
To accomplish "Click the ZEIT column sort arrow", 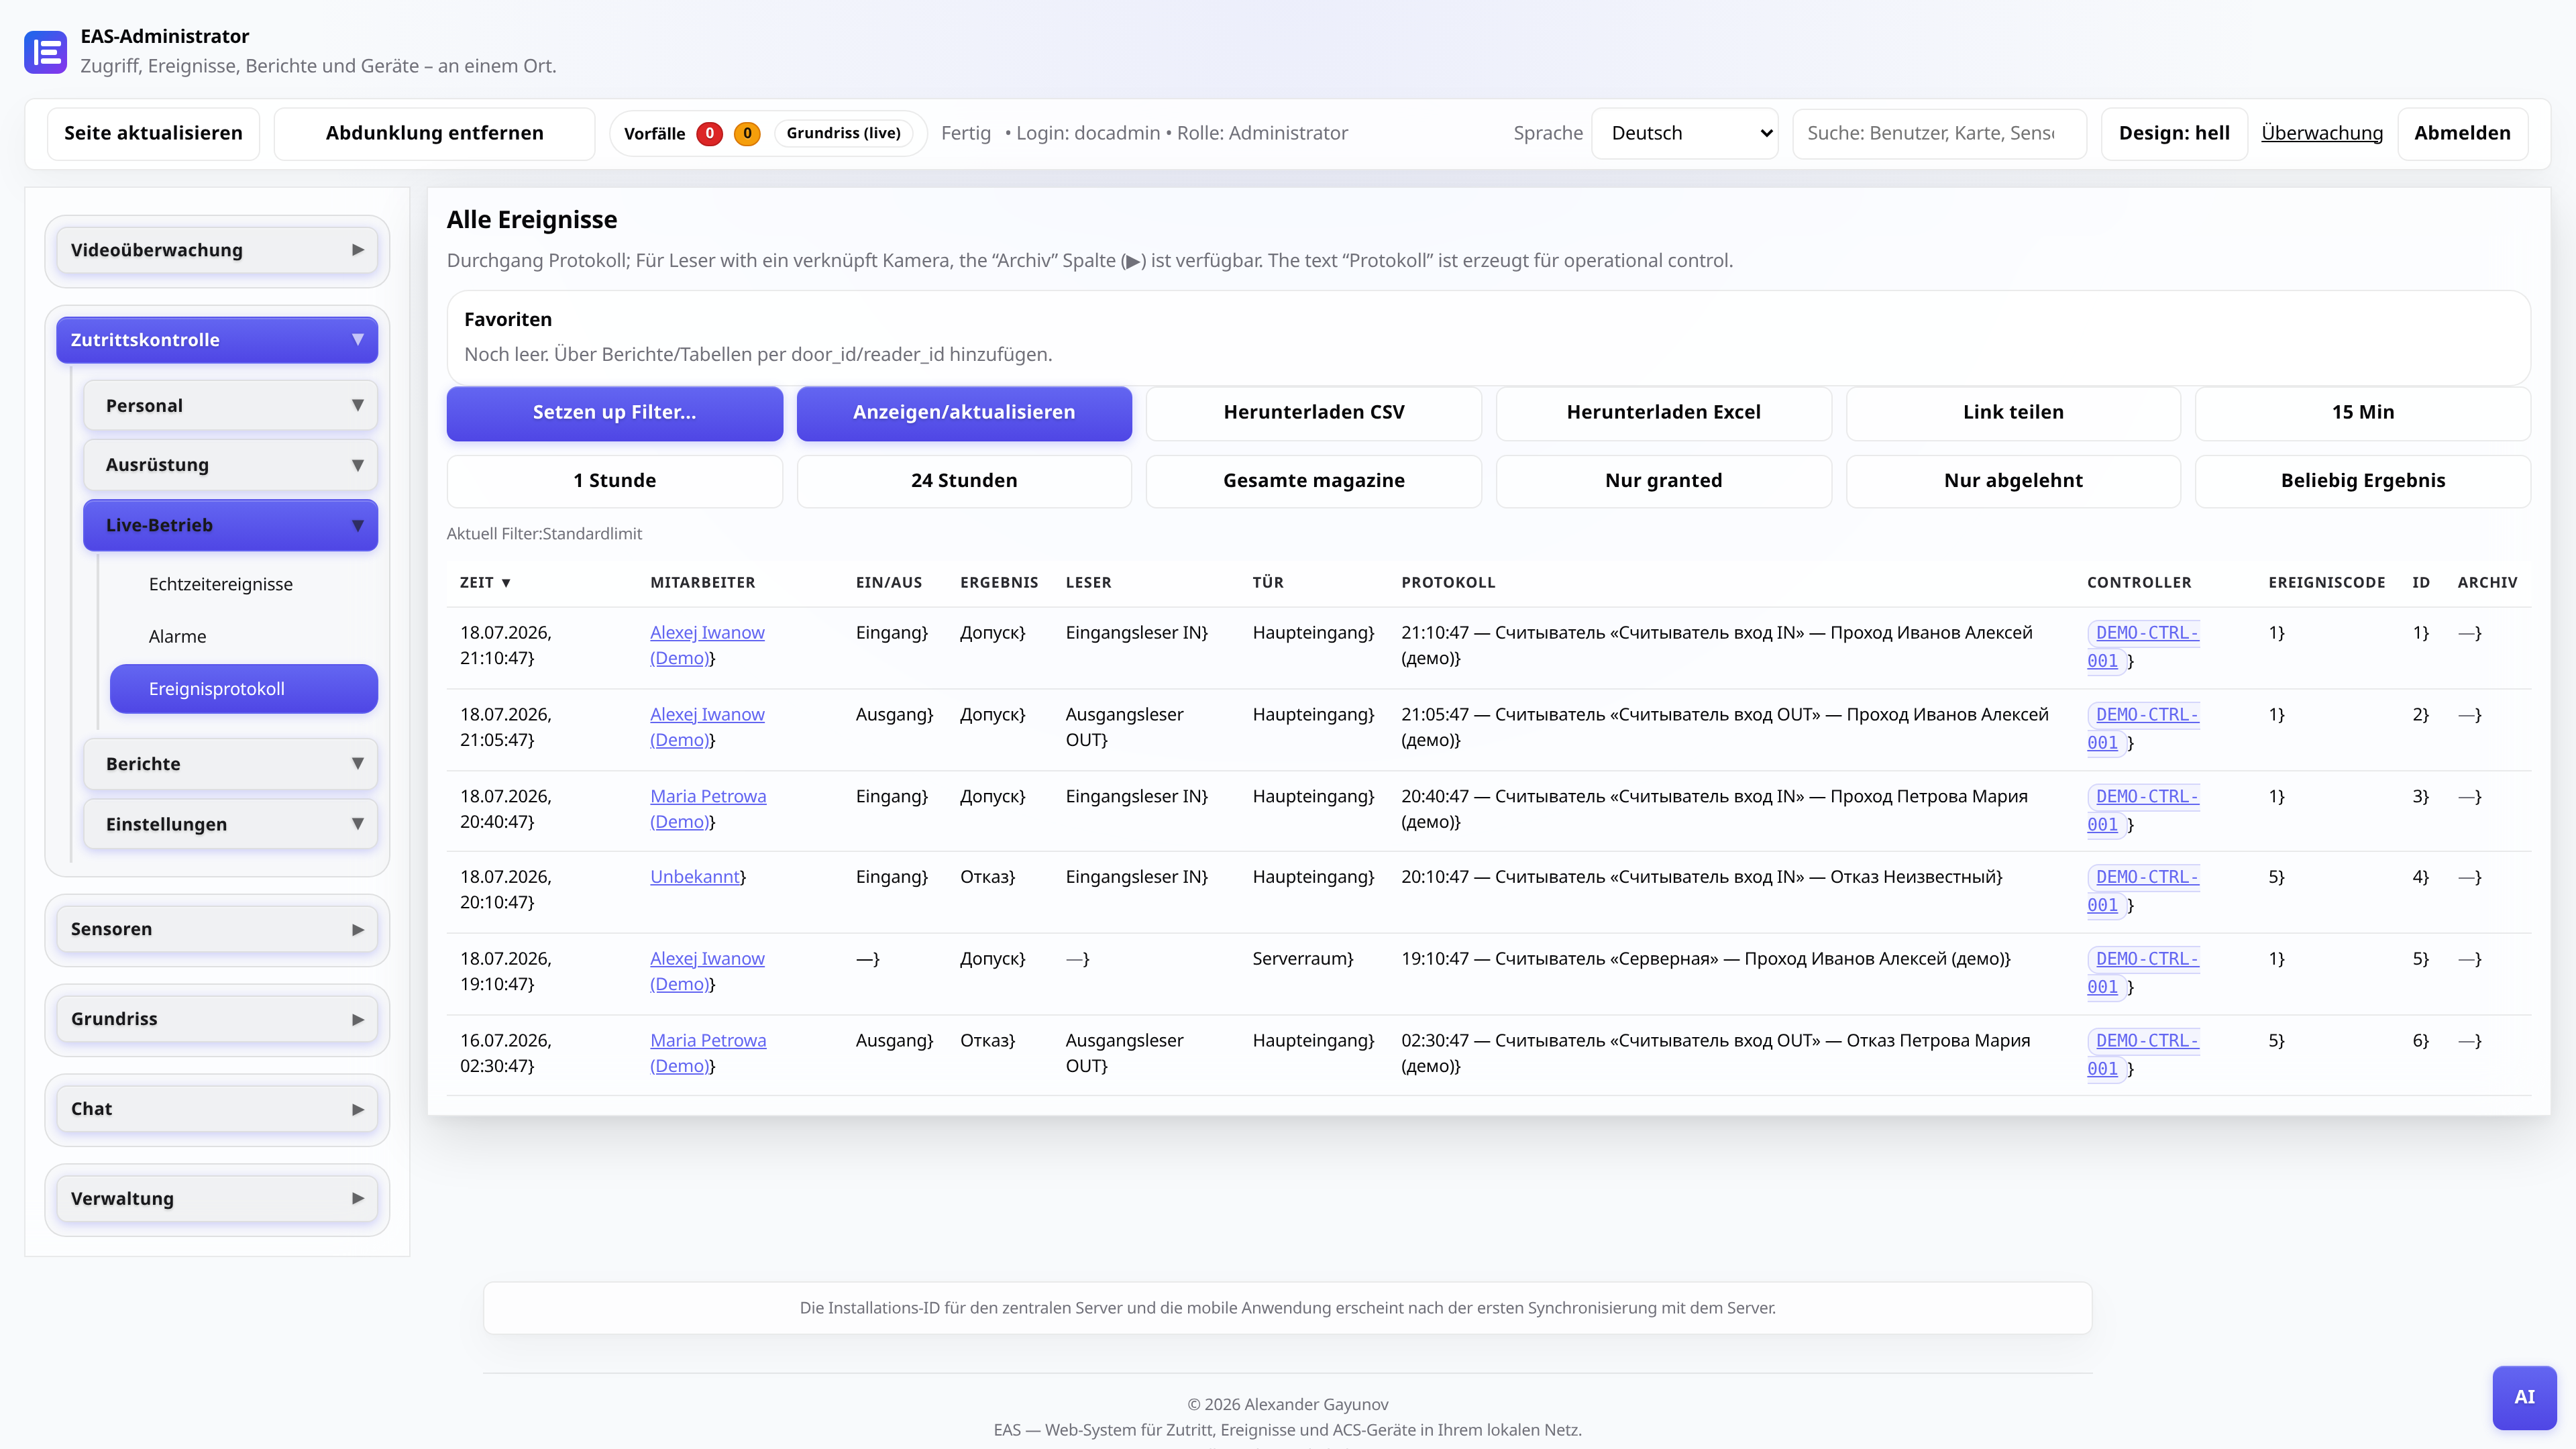I will coord(506,583).
